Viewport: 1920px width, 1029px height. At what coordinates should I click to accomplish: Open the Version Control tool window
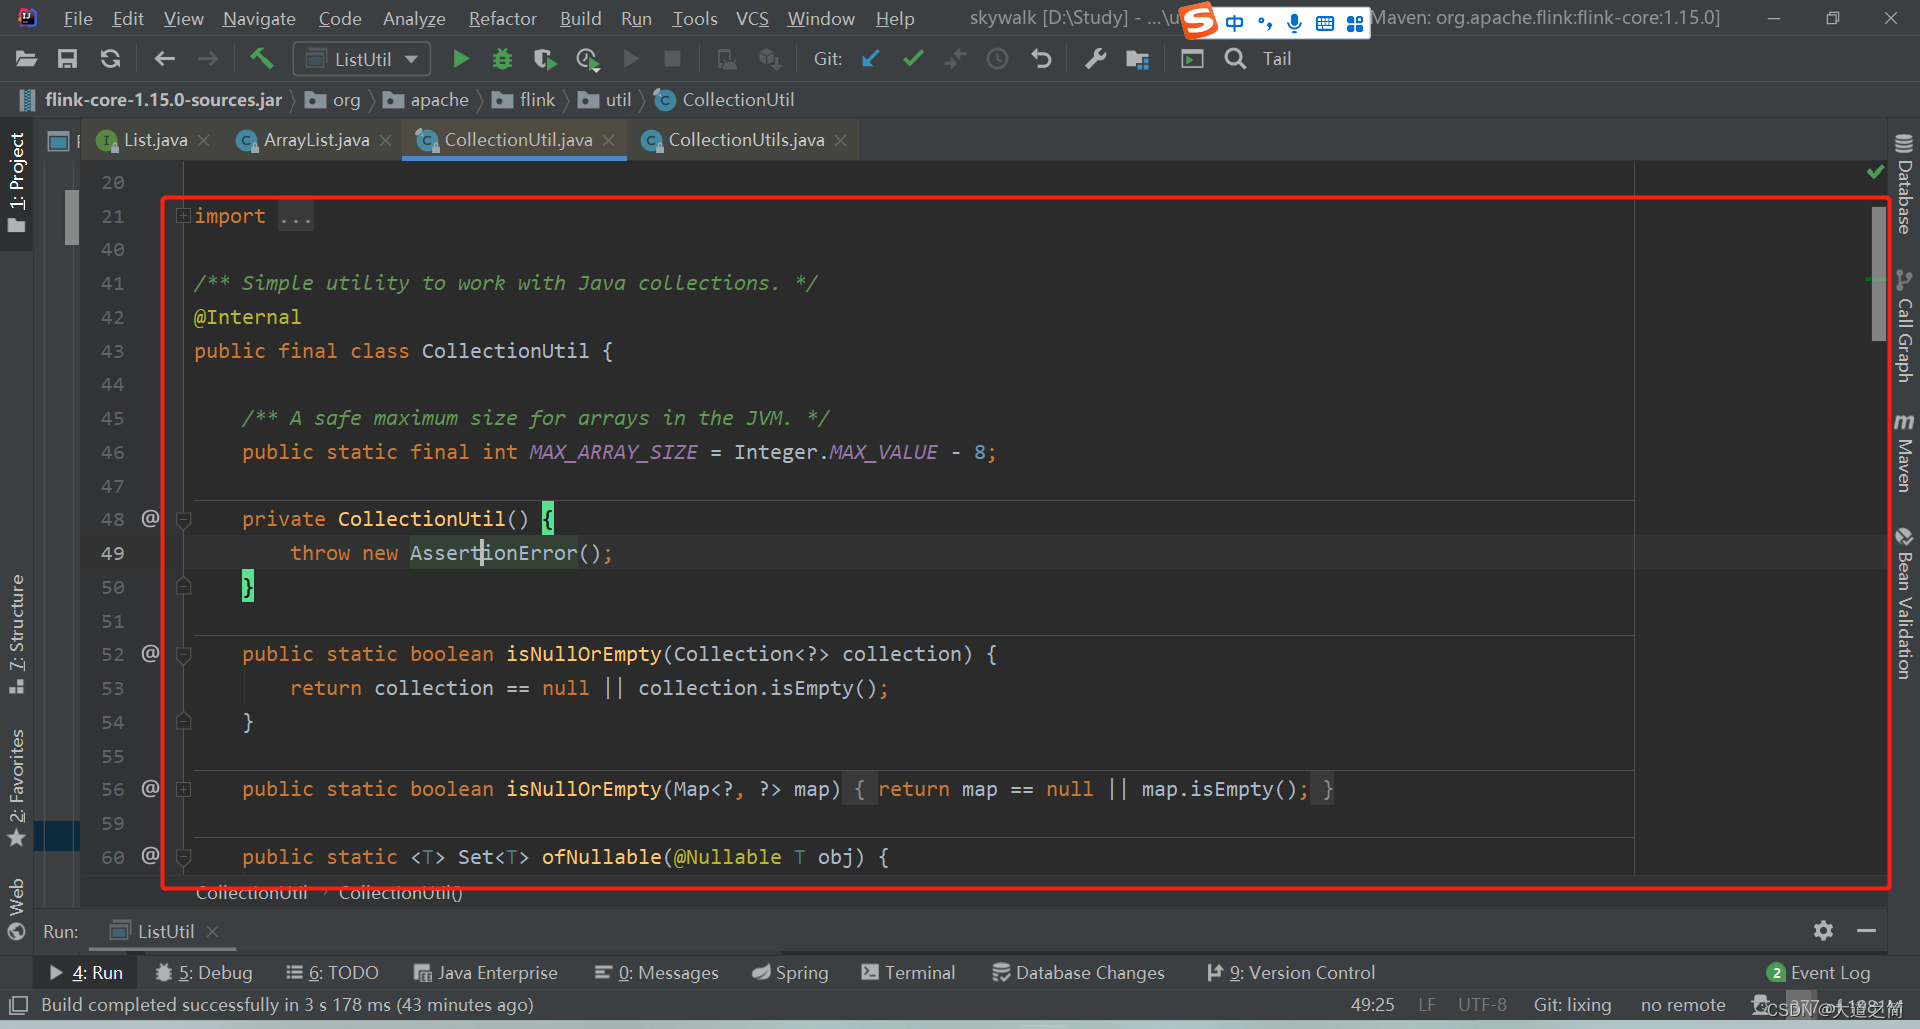pos(1291,972)
